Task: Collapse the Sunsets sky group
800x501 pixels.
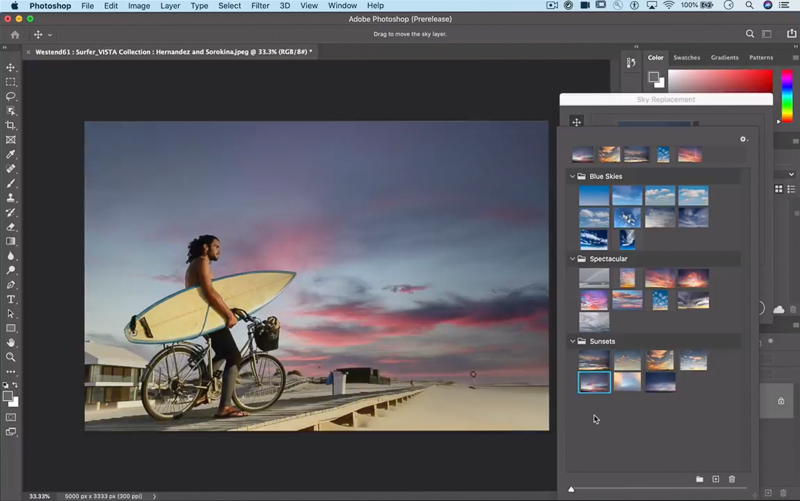Action: pos(573,341)
